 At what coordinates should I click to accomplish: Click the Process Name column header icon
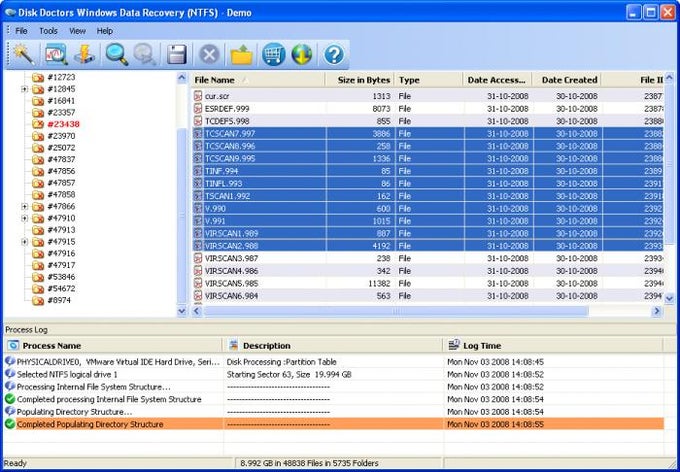[x=13, y=345]
